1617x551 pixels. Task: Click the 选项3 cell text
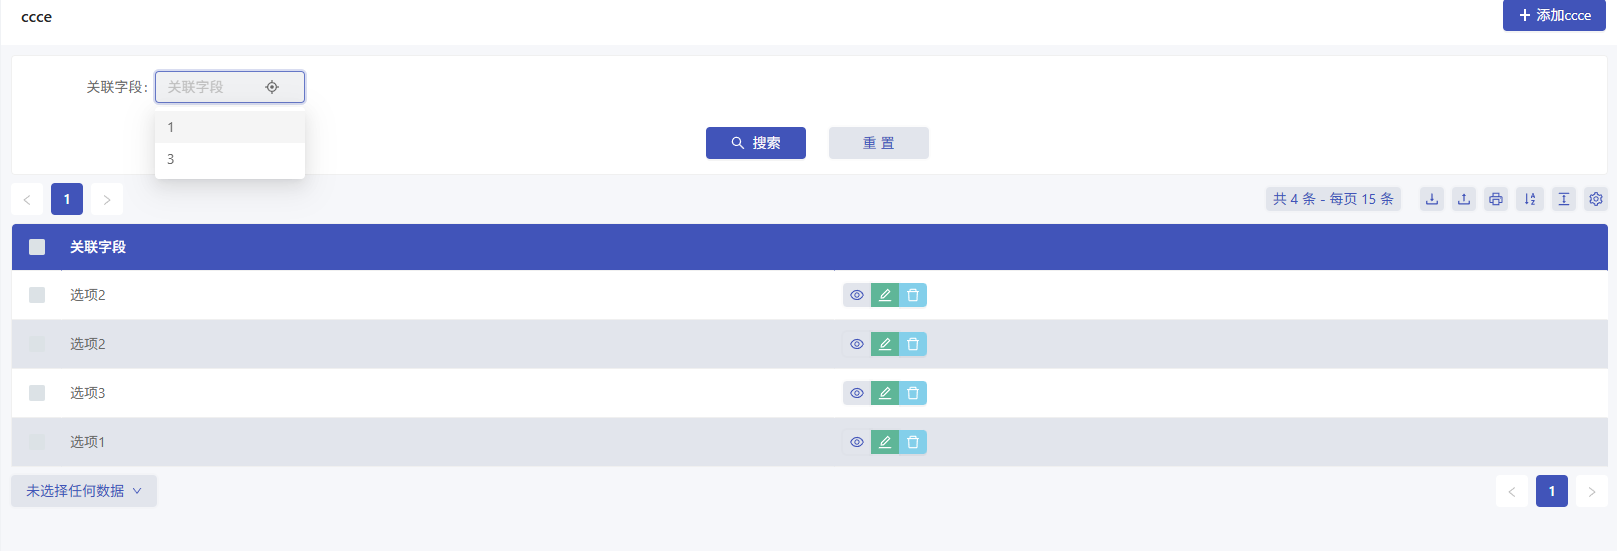(x=87, y=393)
